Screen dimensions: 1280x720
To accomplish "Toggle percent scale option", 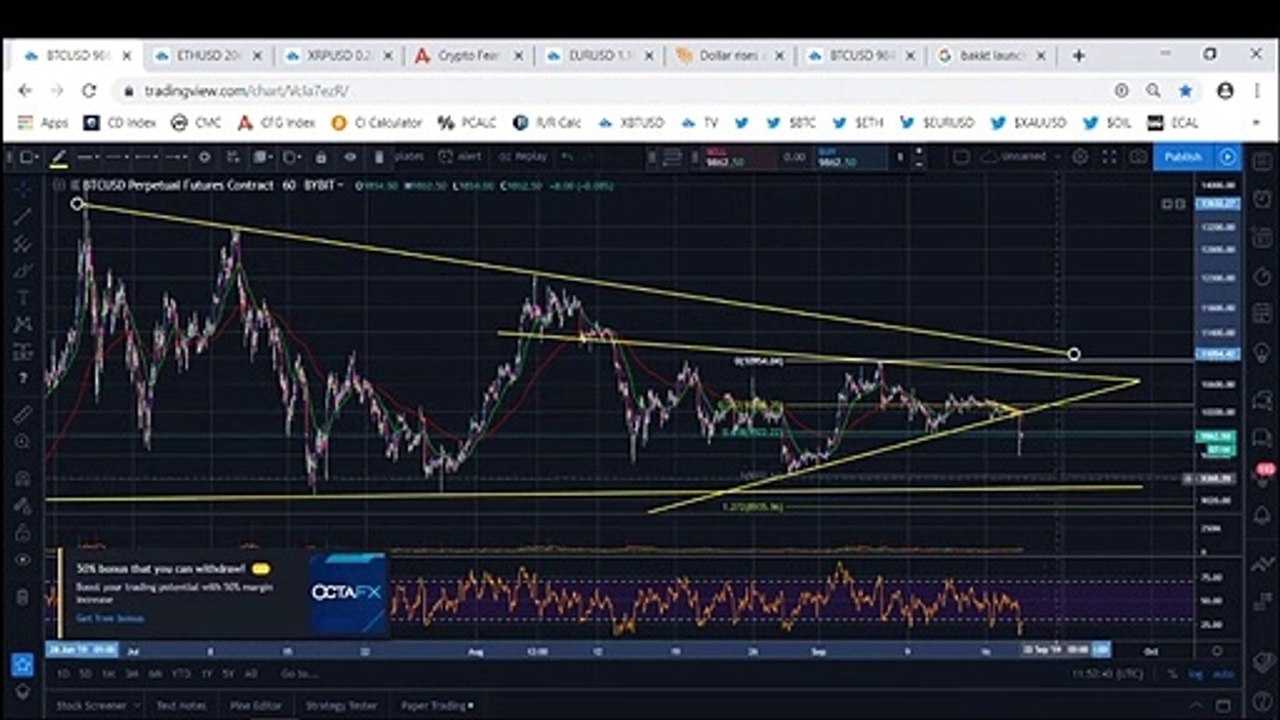I will click(x=1172, y=674).
